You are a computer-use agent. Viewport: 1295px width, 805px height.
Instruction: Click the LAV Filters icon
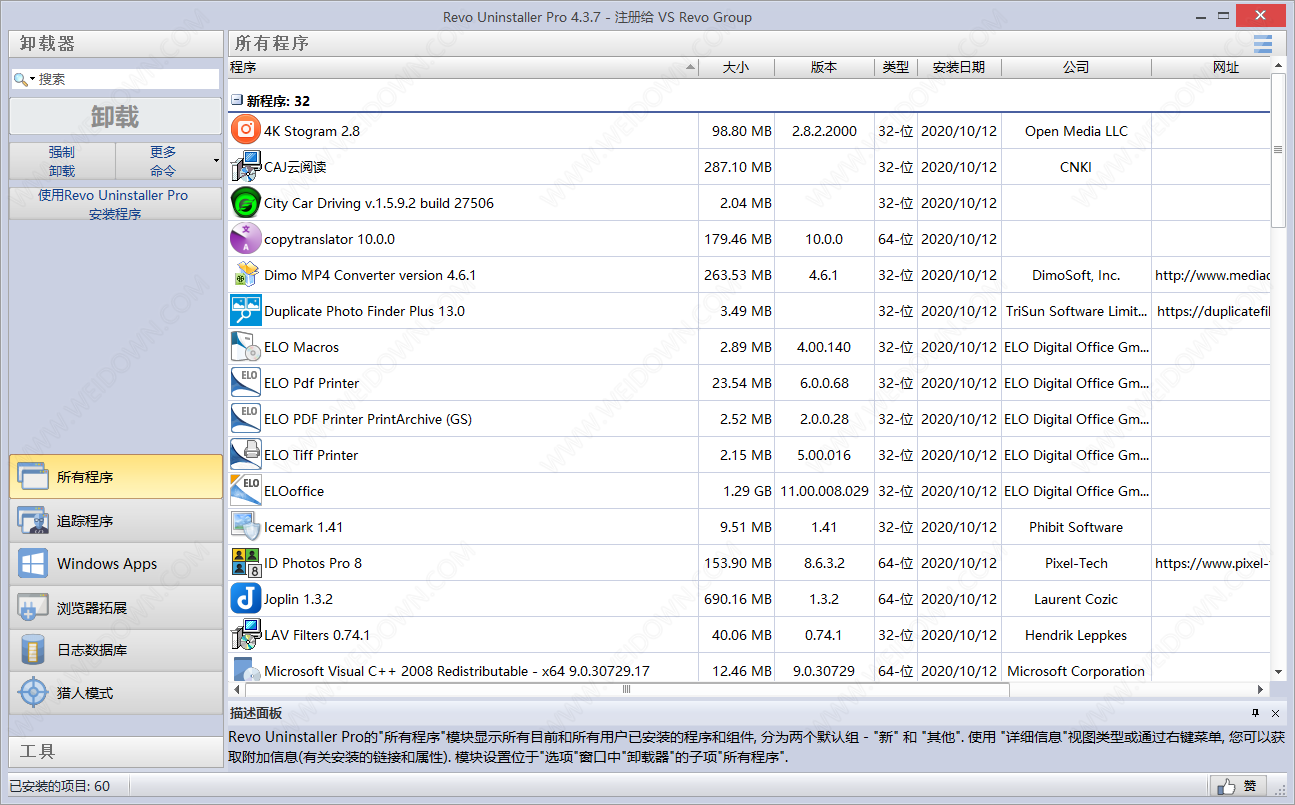(245, 634)
